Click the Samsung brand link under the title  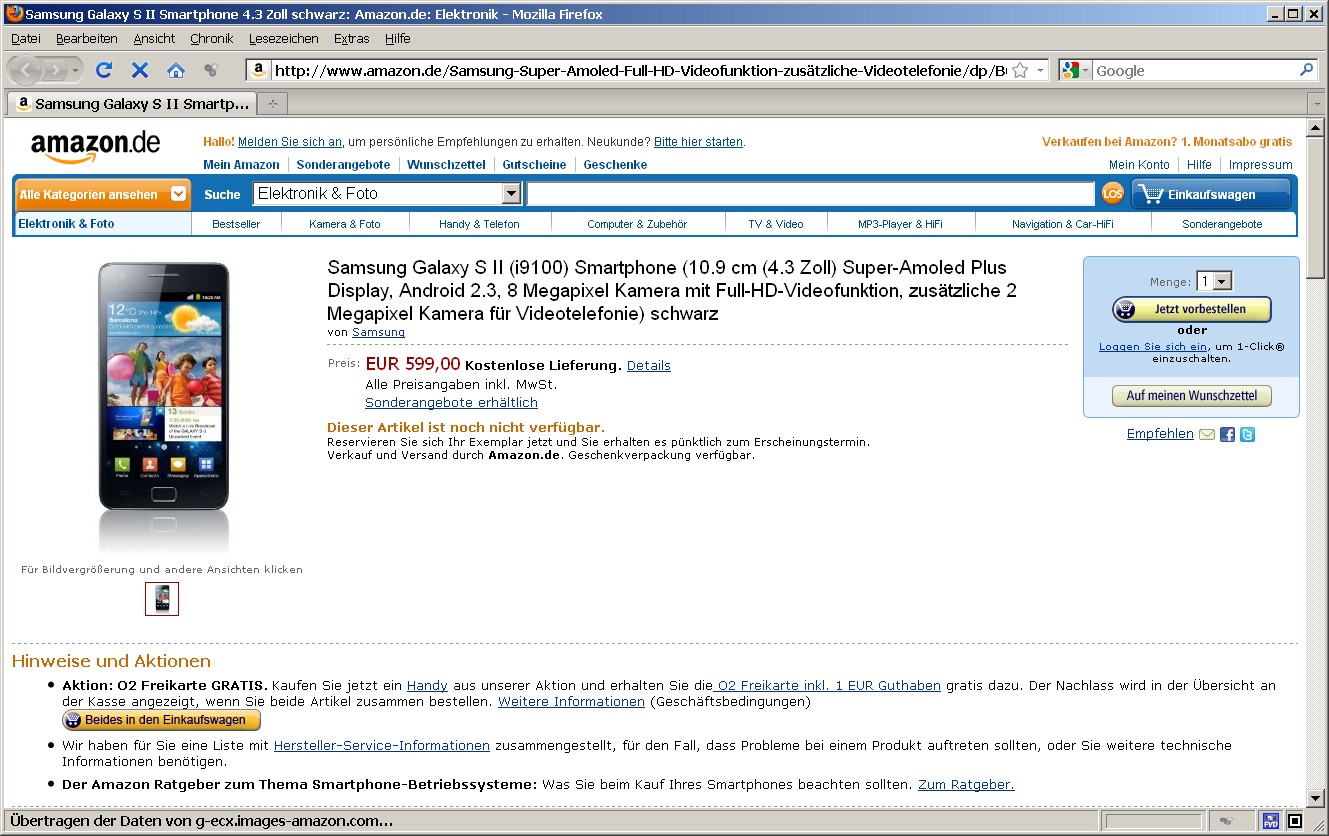(x=378, y=332)
